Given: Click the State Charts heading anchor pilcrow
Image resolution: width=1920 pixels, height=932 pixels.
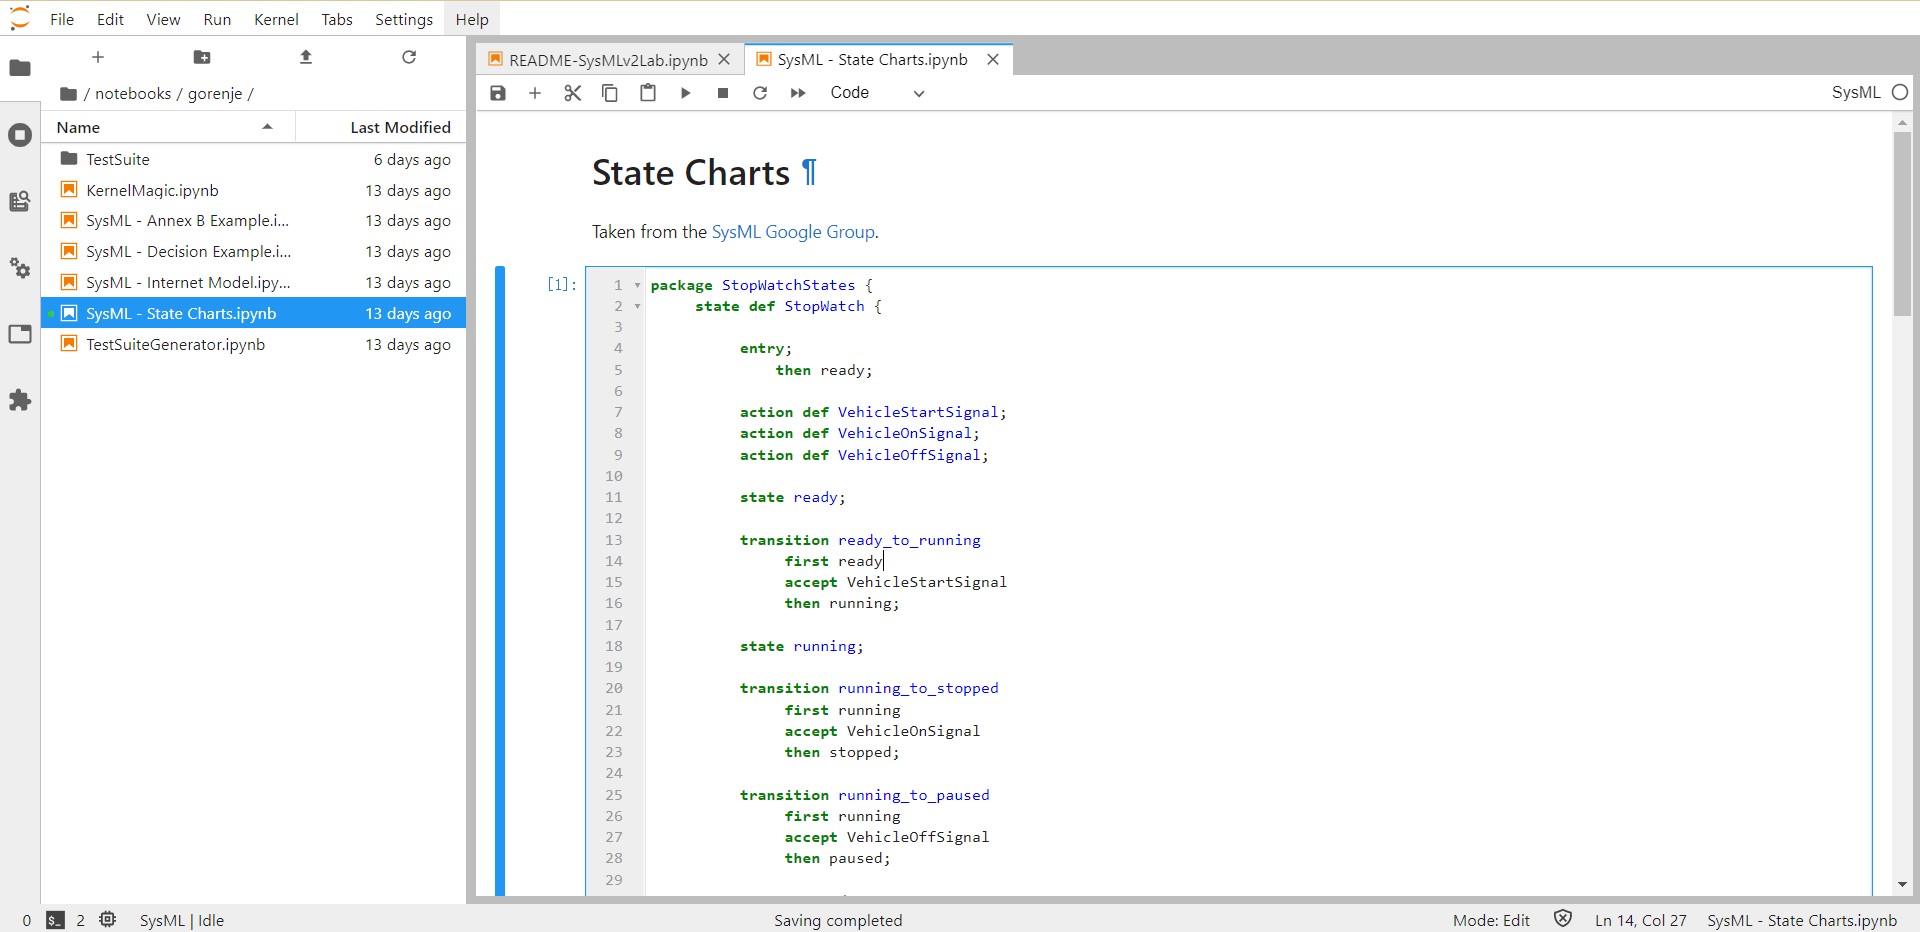Looking at the screenshot, I should [809, 173].
